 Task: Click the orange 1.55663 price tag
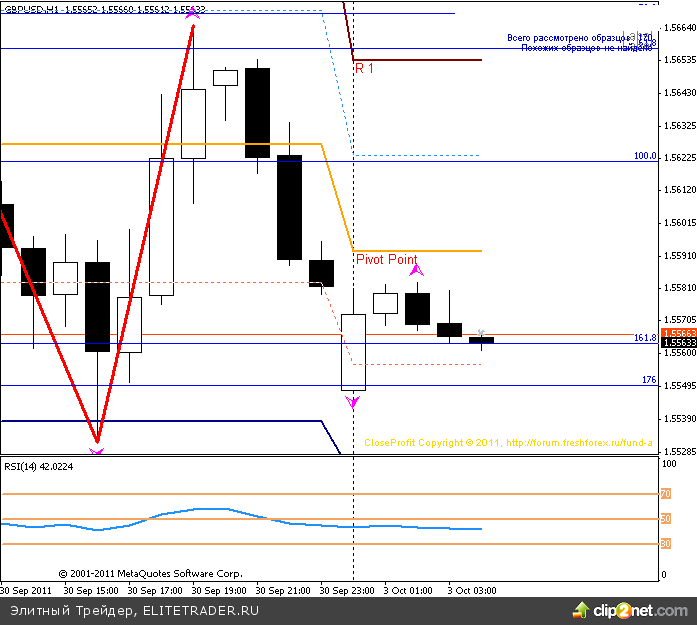677,334
